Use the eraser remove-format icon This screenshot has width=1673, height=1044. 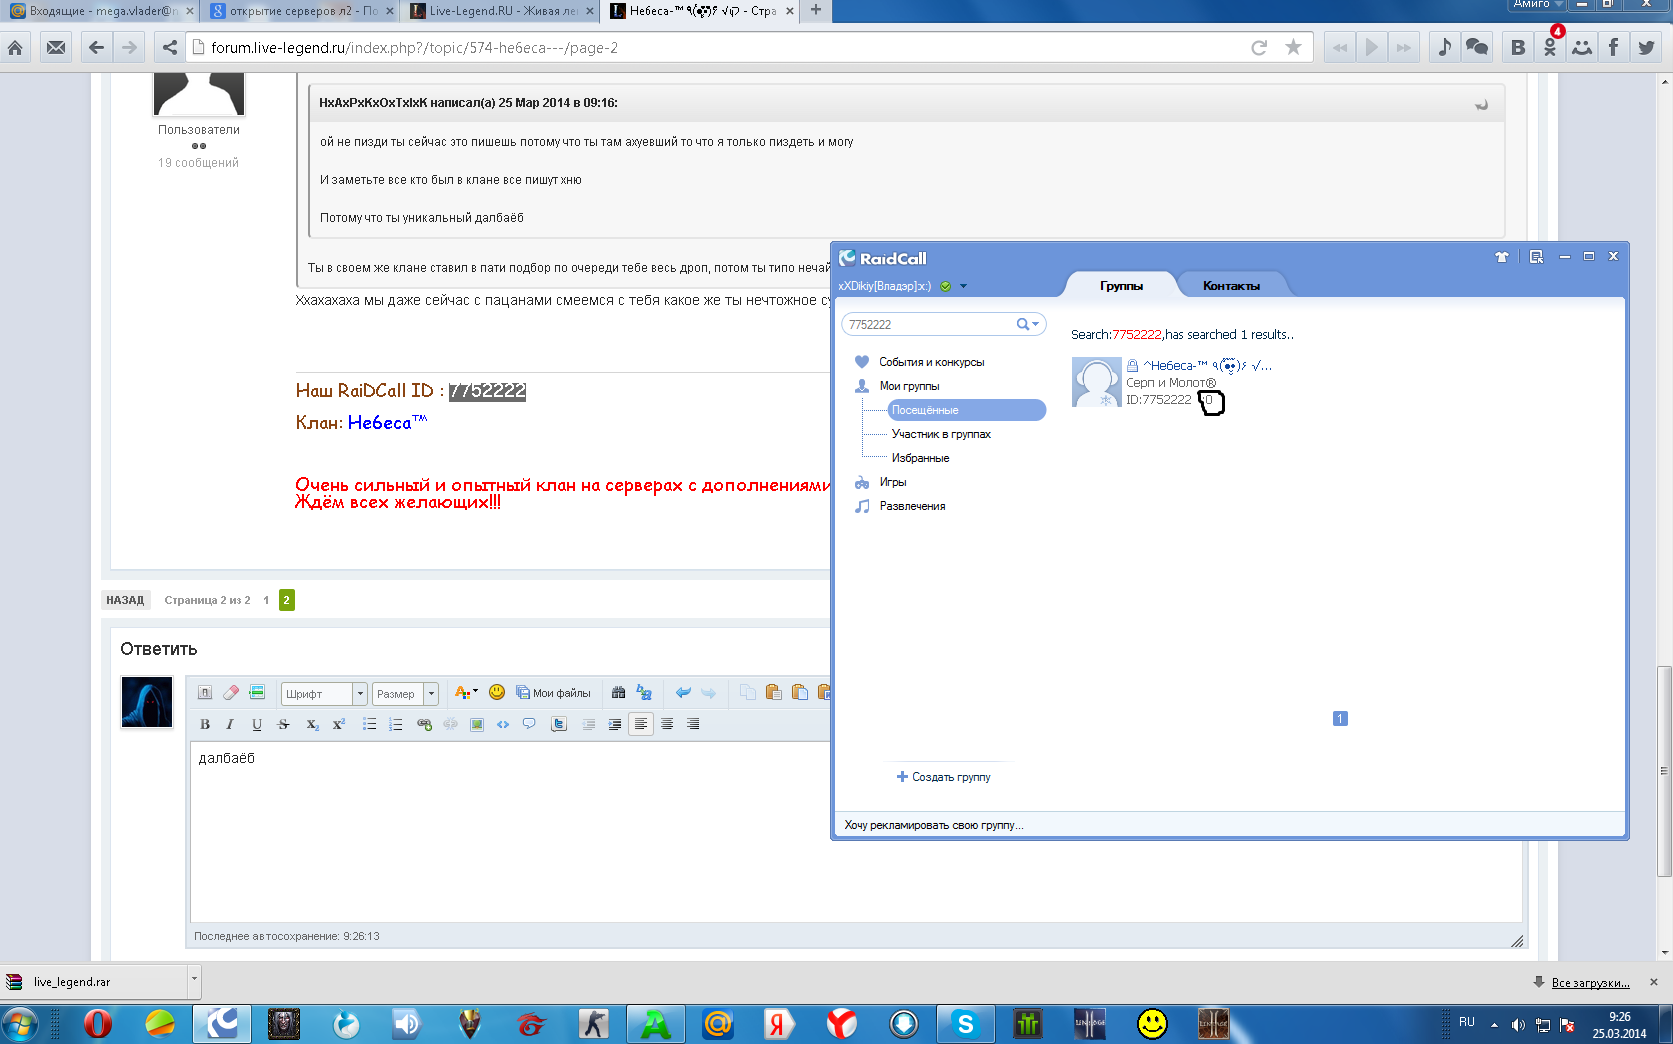pos(231,692)
